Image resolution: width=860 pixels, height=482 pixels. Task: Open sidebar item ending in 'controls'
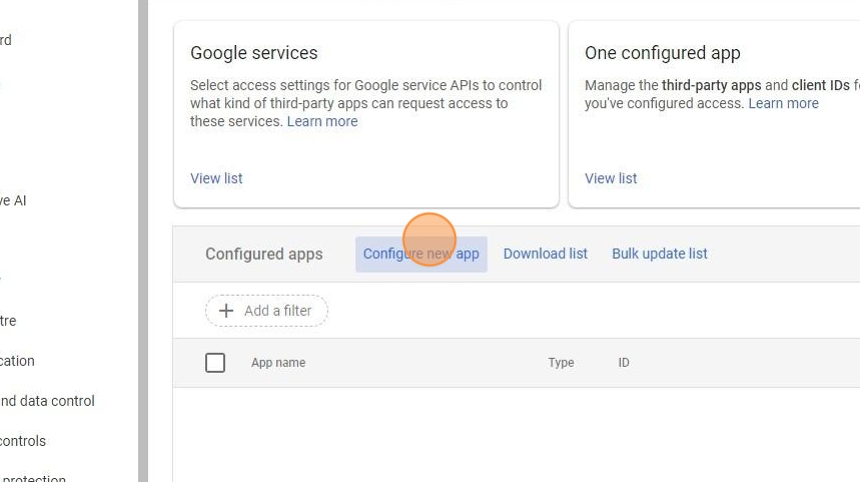(x=22, y=441)
